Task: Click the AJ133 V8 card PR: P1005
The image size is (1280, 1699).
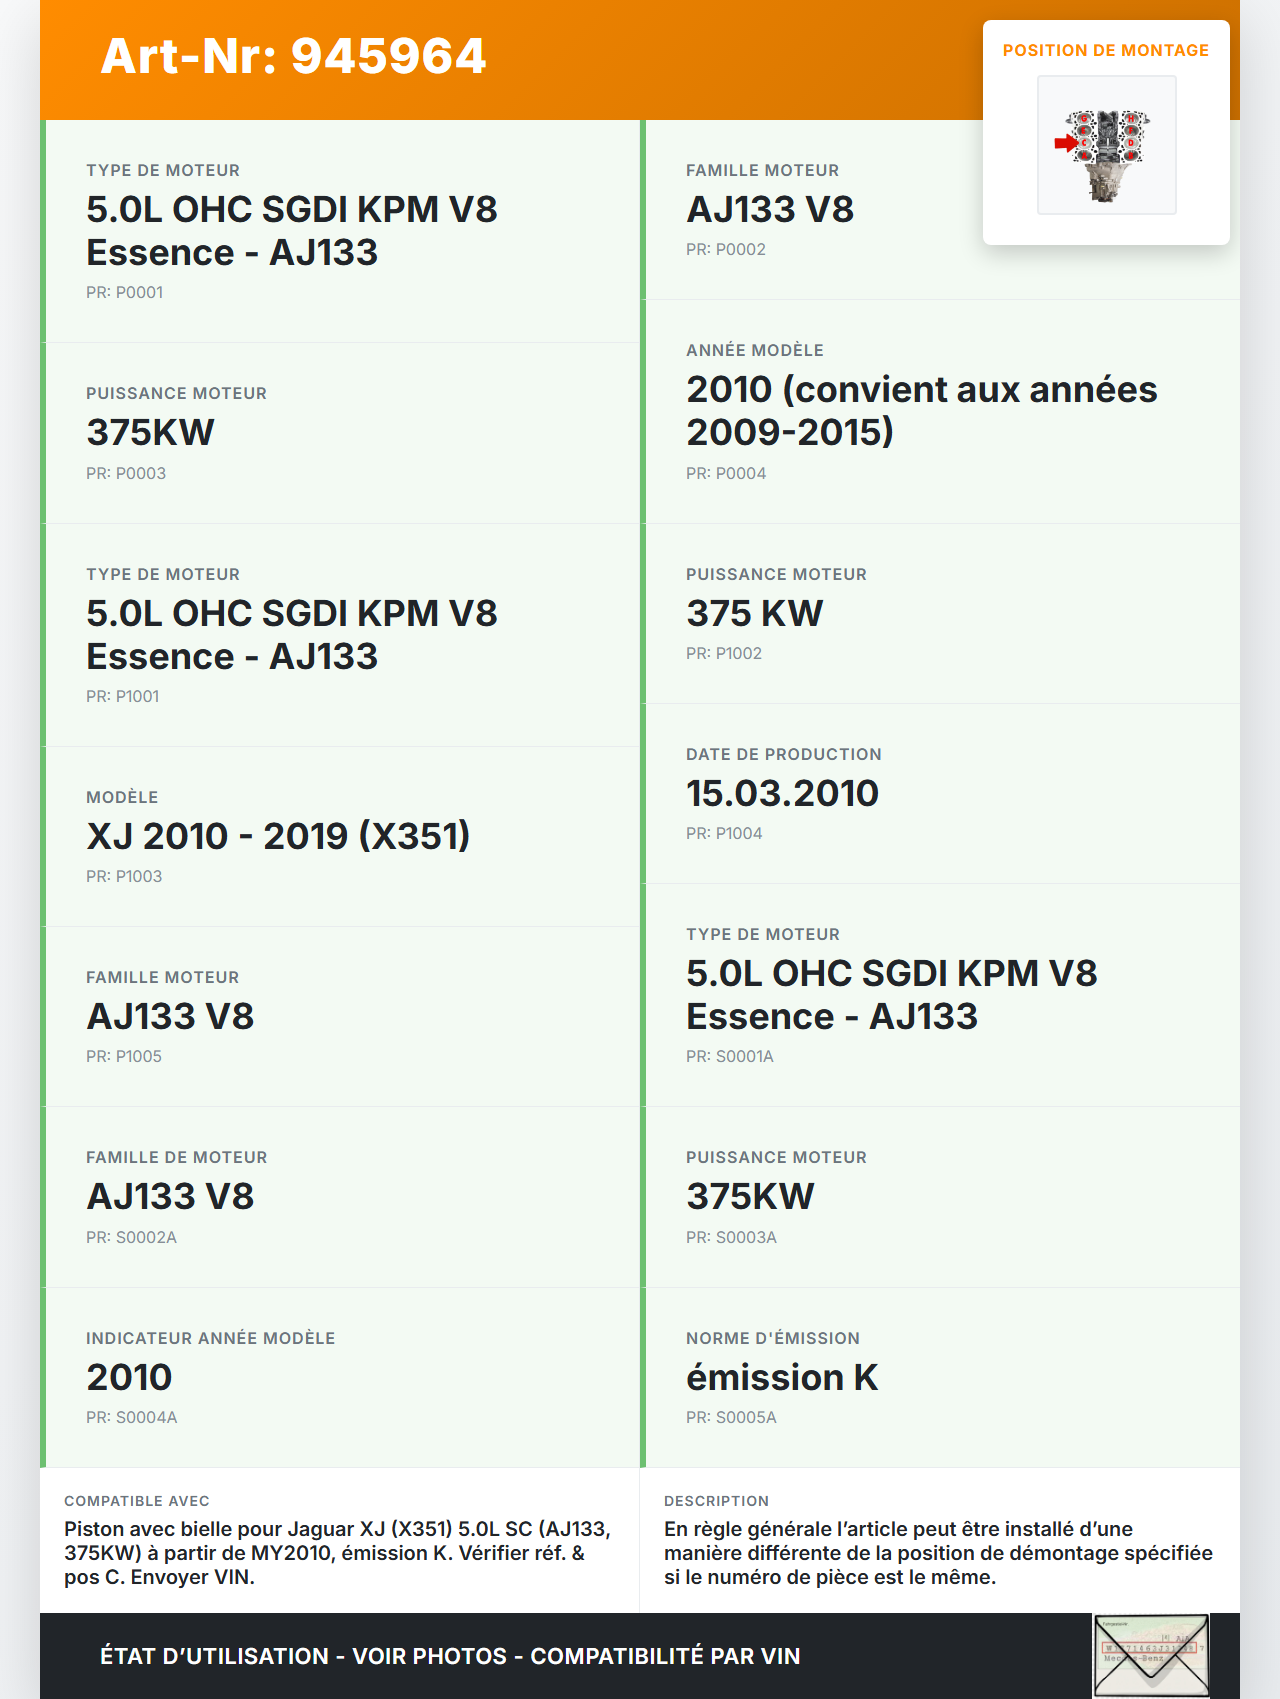Action: point(340,1016)
